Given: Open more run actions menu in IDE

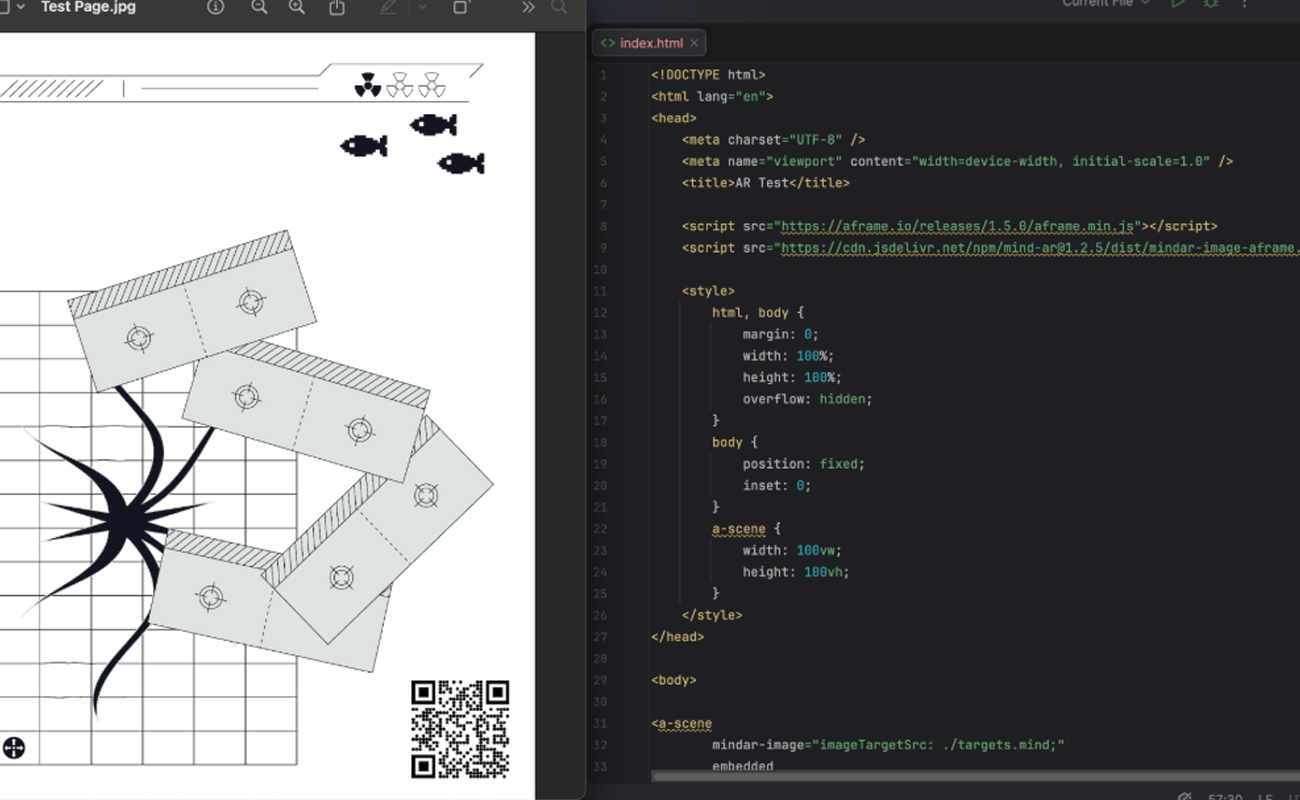Looking at the screenshot, I should [x=1245, y=4].
